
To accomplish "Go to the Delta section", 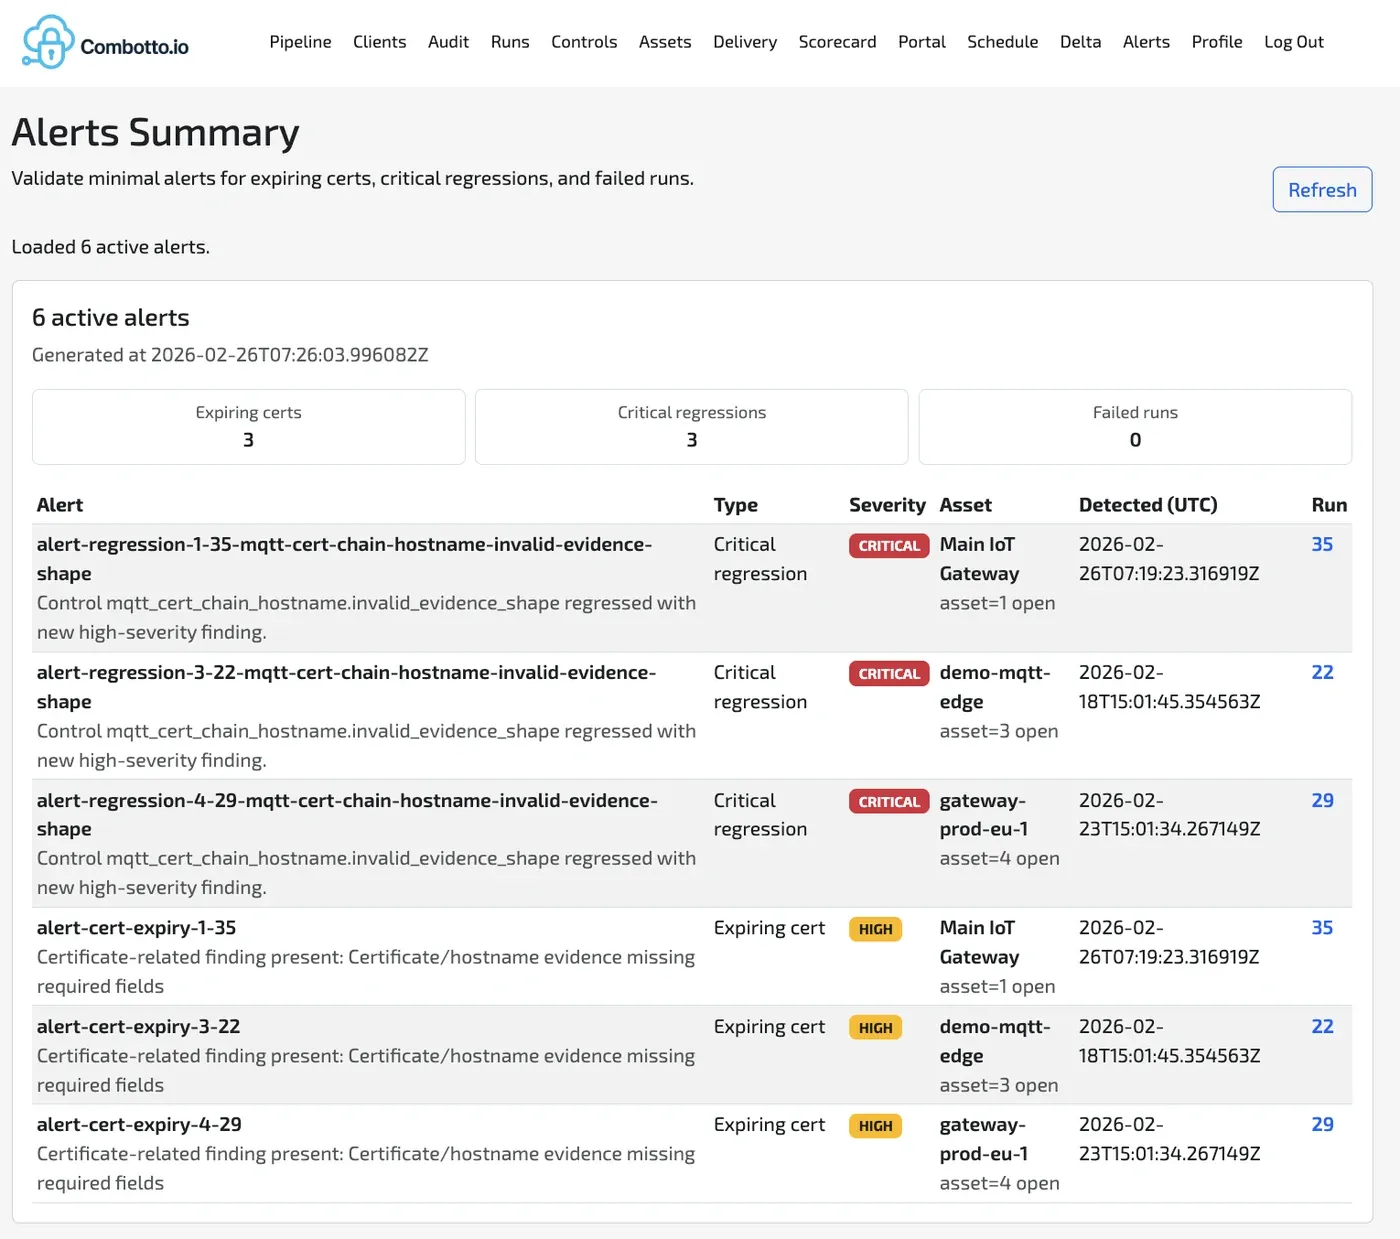I will (1080, 42).
